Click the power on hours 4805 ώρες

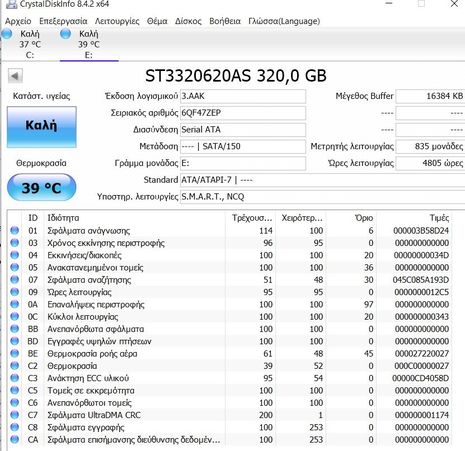[x=430, y=163]
